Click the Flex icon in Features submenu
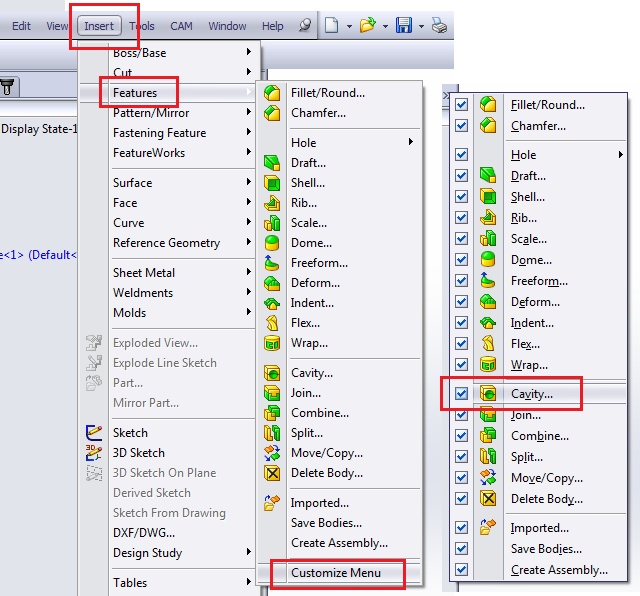This screenshot has width=640, height=596. coord(272,323)
